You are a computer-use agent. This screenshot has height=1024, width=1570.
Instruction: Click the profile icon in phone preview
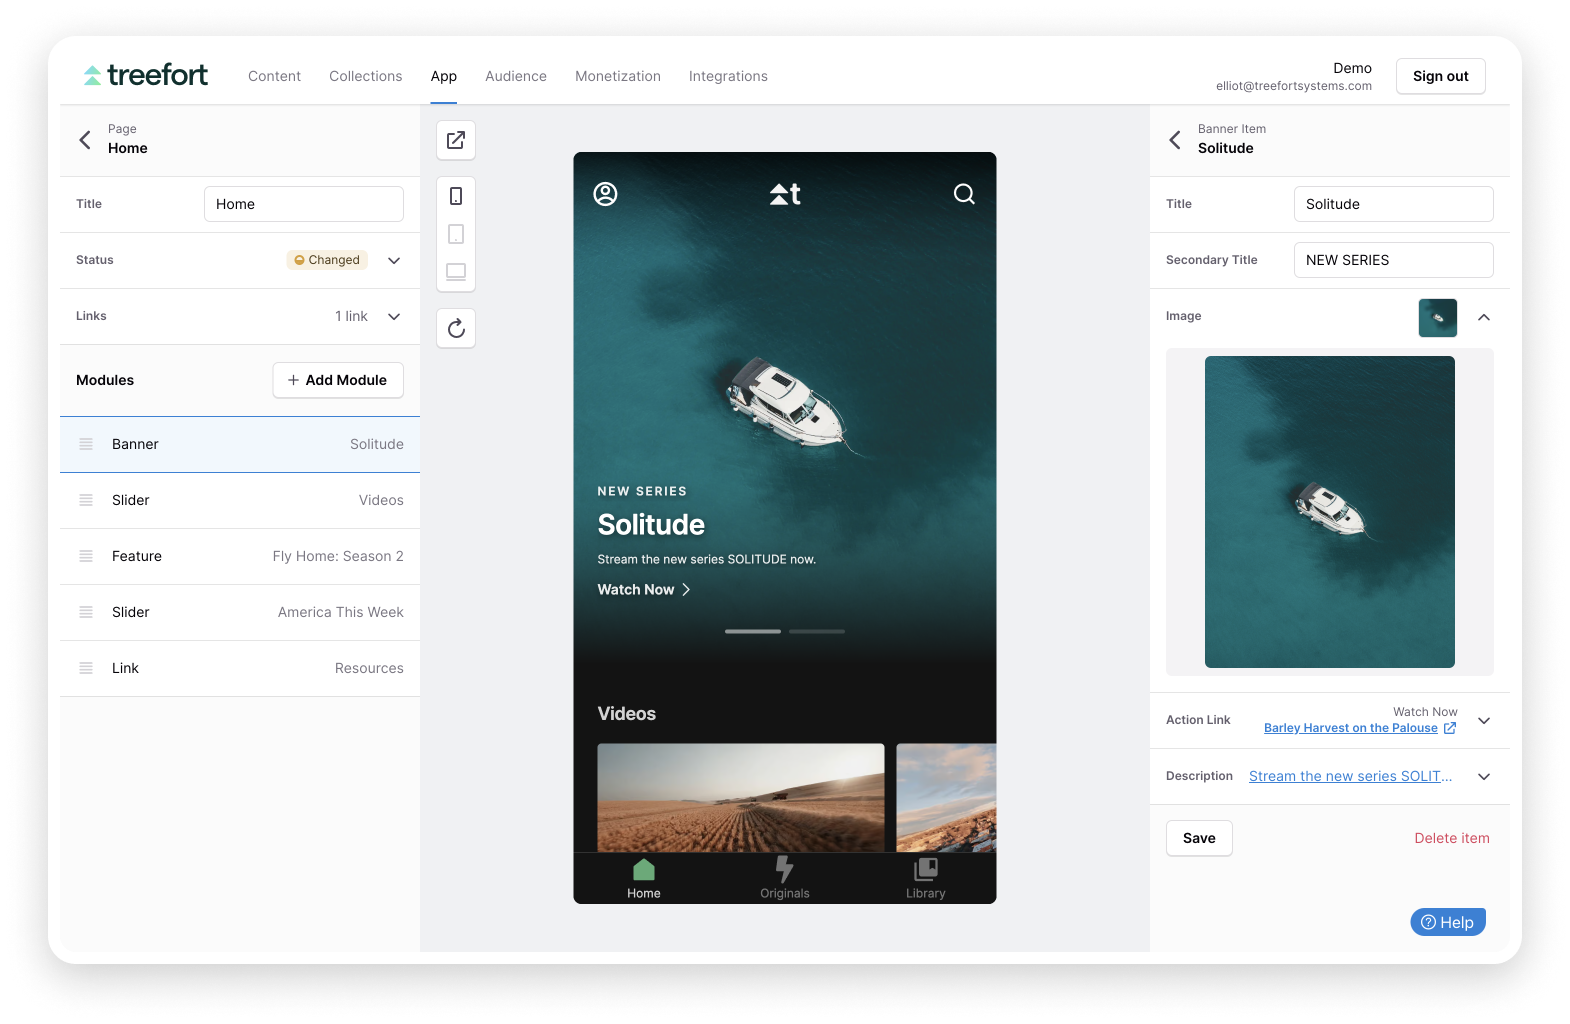click(x=605, y=194)
